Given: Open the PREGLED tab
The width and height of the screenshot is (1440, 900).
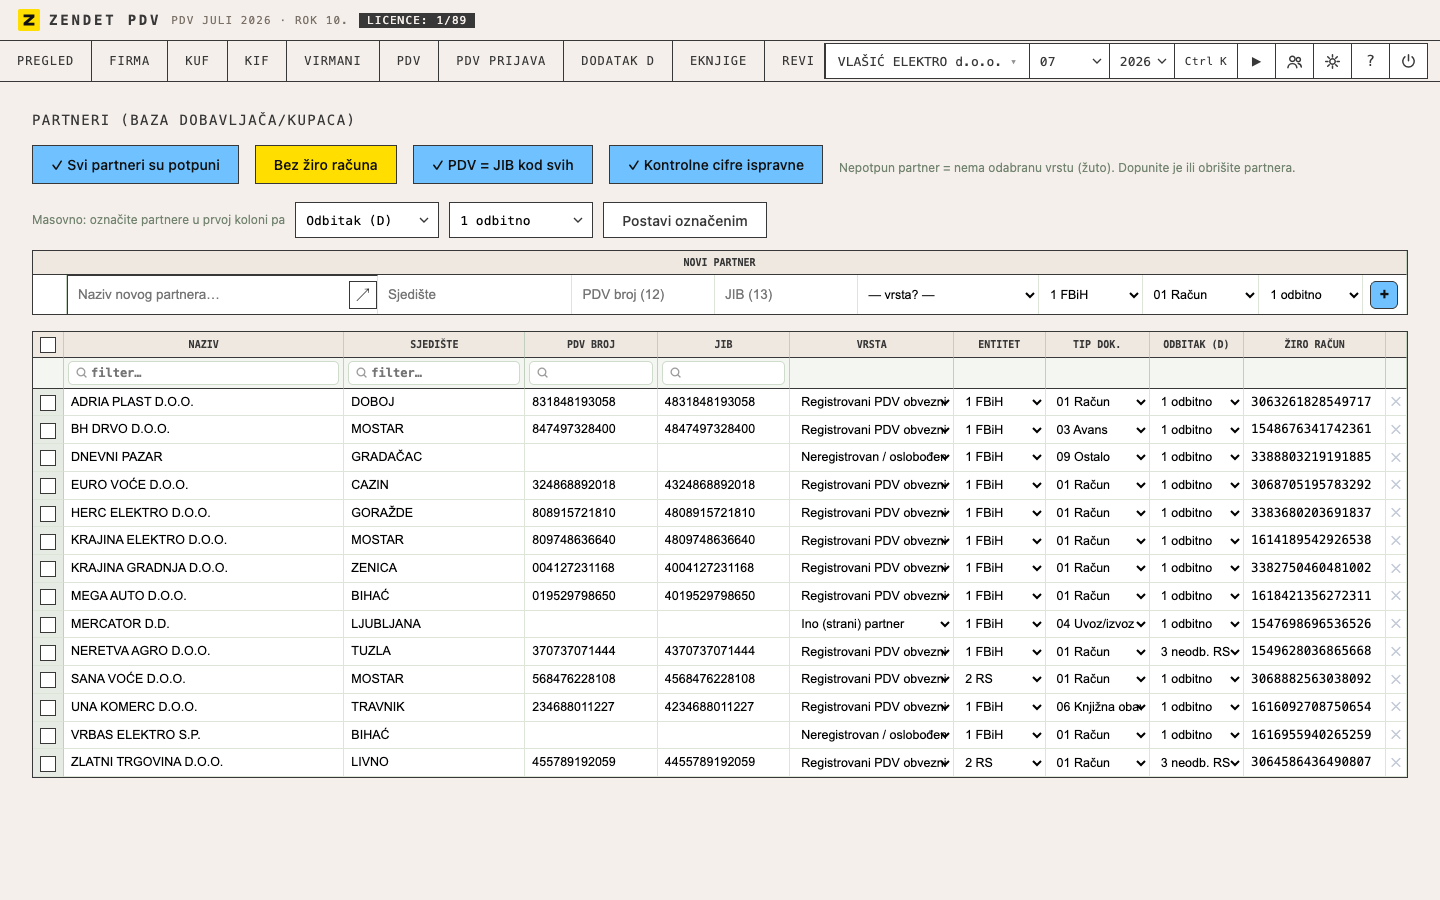Looking at the screenshot, I should [45, 61].
